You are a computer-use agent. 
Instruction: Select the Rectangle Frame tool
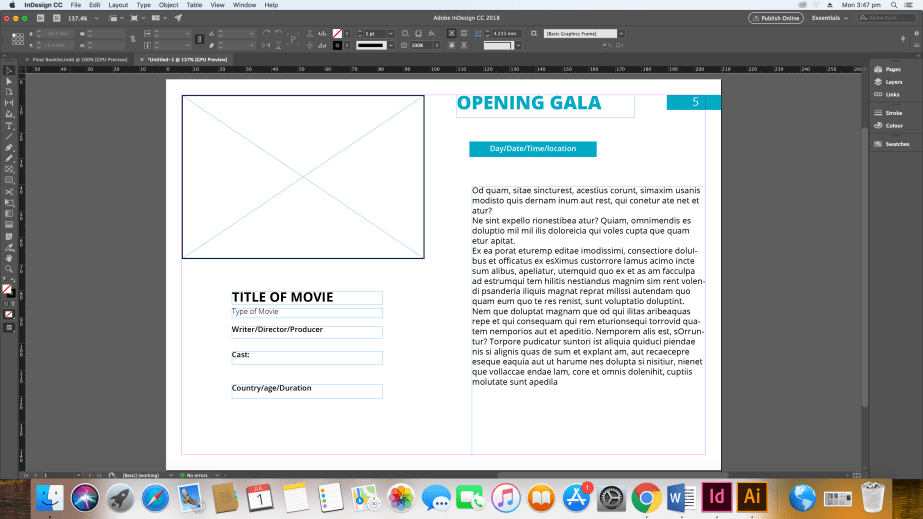pyautogui.click(x=9, y=169)
